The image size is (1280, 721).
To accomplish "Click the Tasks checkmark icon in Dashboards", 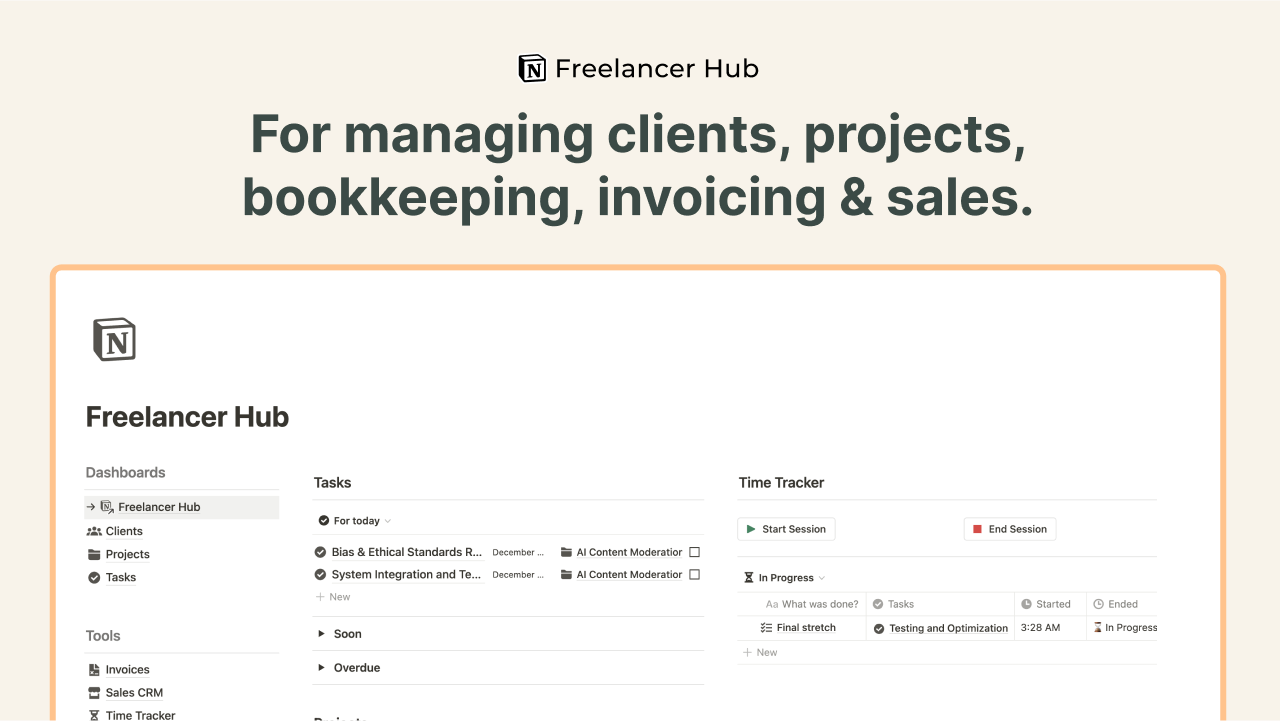I will [95, 577].
